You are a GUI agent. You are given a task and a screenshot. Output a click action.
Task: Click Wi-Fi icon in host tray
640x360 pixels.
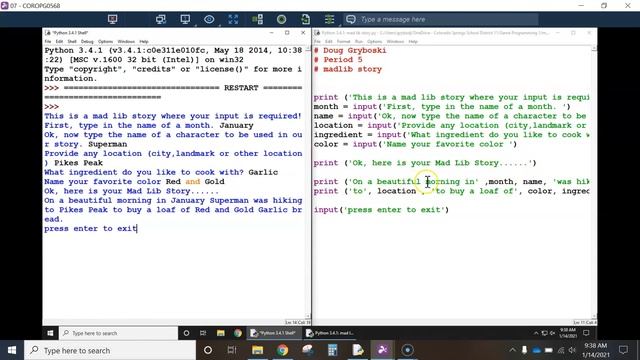[561, 350]
